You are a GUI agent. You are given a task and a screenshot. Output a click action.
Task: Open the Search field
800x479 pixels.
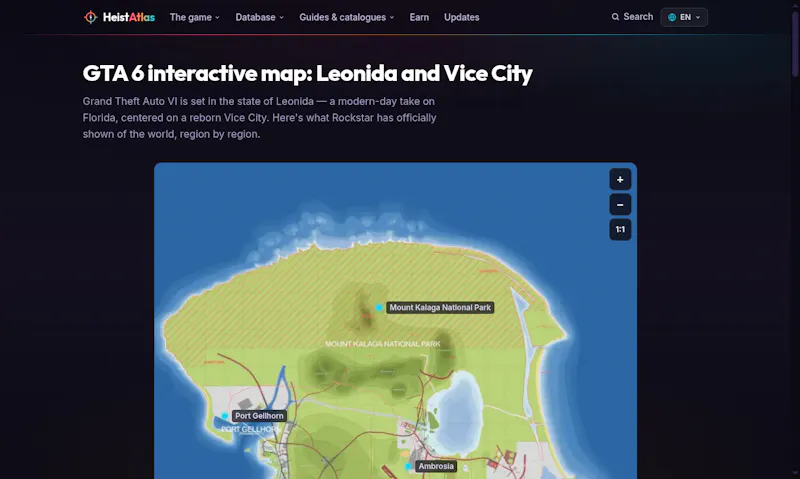click(x=632, y=17)
